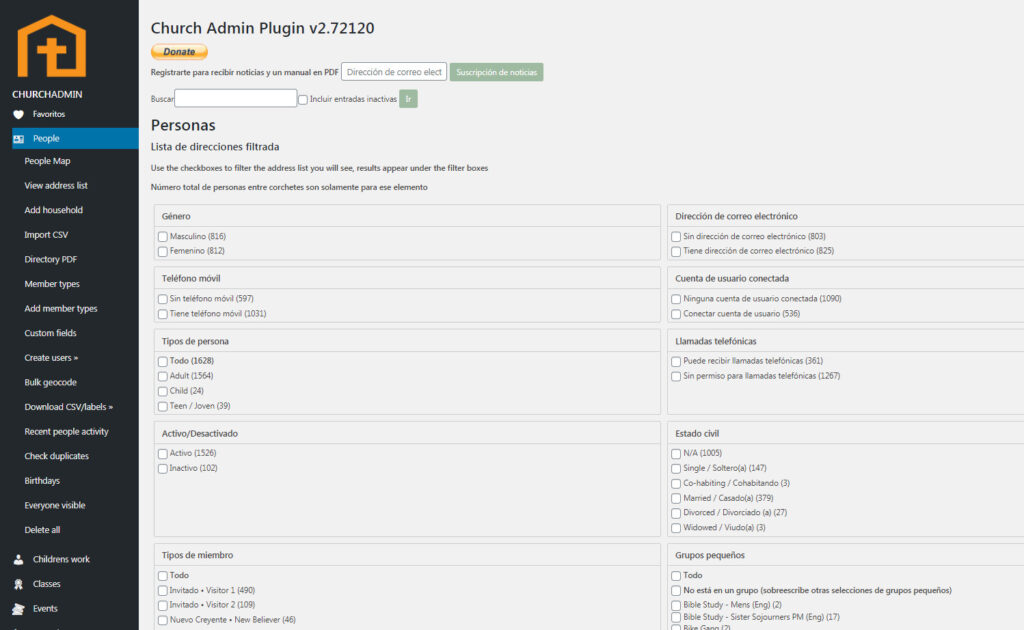The width and height of the screenshot is (1024, 630).
Task: Click the ChurchAdmin house logo
Action: pos(51,46)
